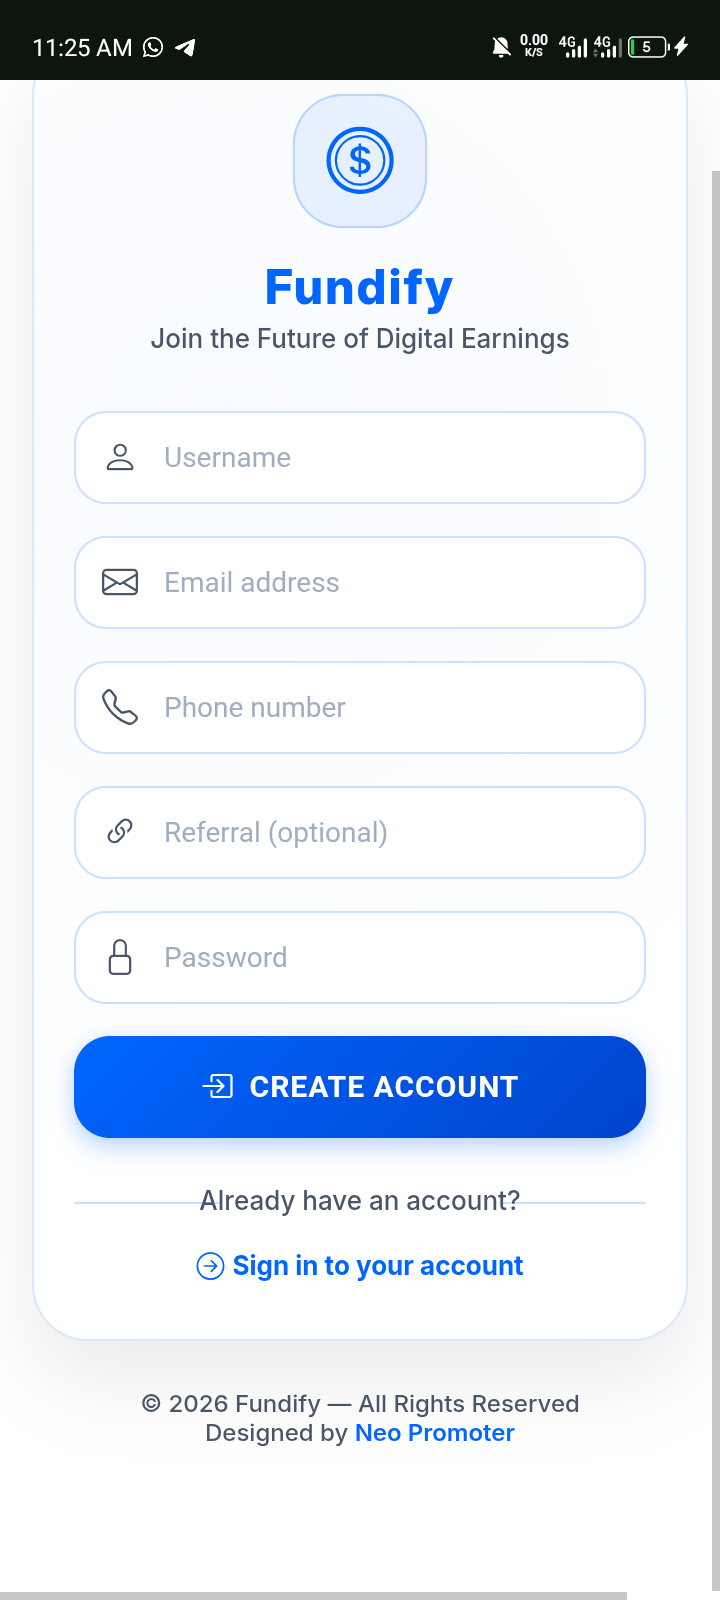Screen dimensions: 720x1600
Task: Tap the Telegram status bar icon
Action: [185, 47]
